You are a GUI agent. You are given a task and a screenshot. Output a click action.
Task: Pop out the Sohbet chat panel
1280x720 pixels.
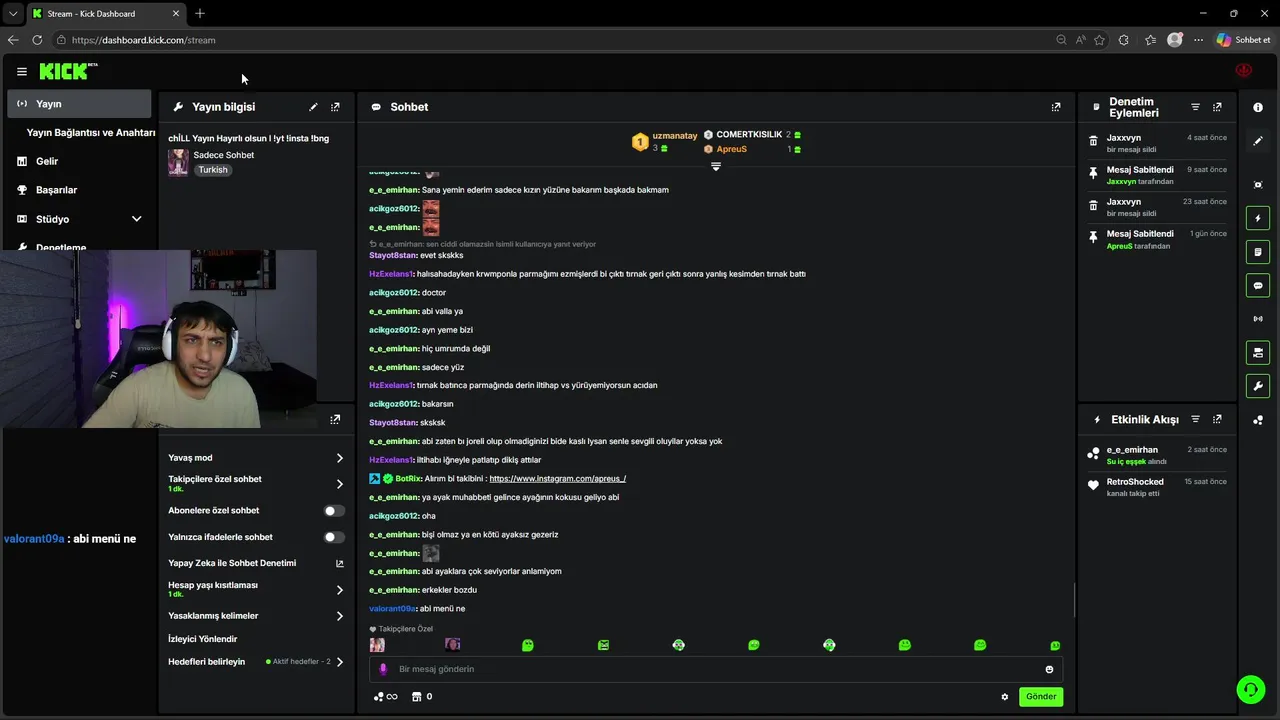click(1056, 107)
